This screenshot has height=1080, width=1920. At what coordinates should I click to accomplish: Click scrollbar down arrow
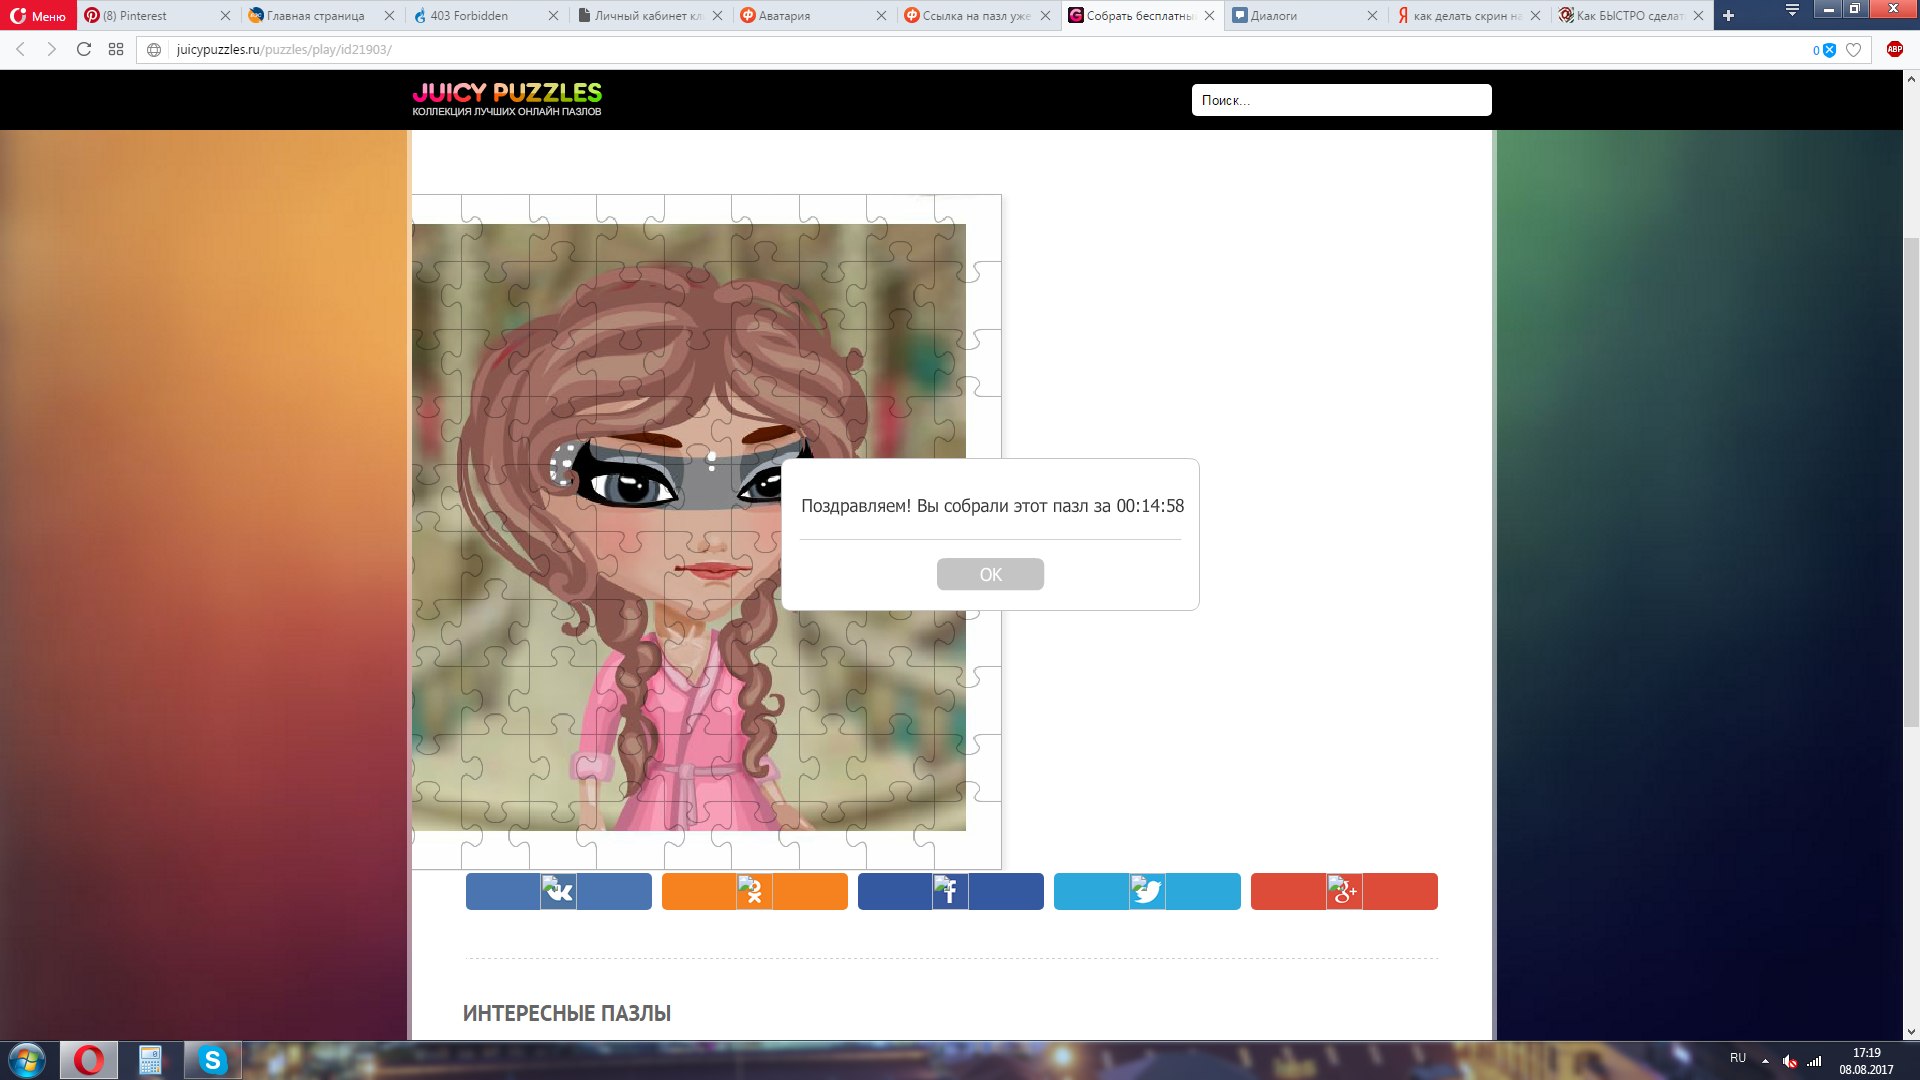pos(1911,1032)
